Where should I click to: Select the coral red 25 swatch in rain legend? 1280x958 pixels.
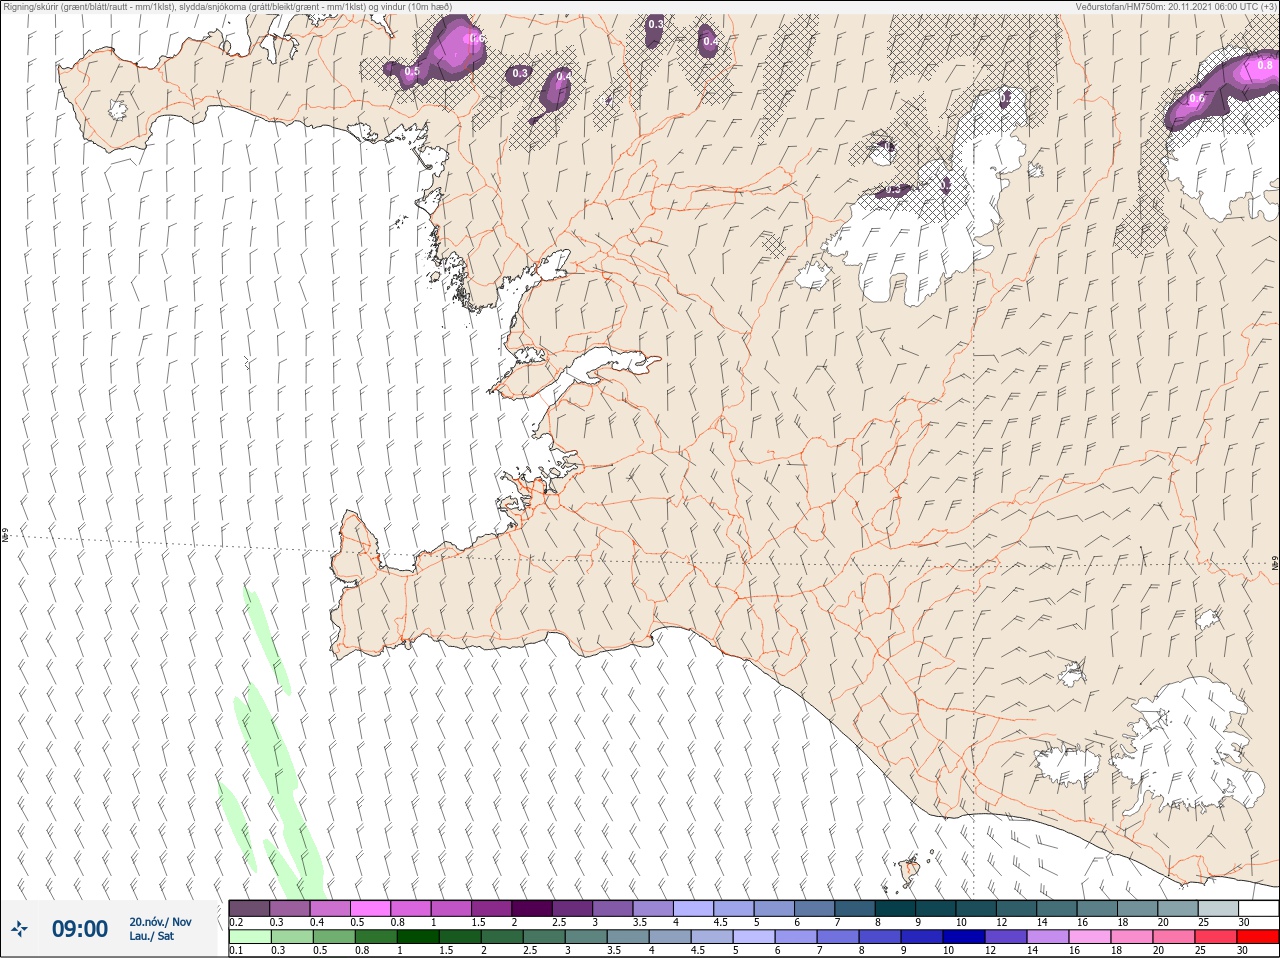(x=1216, y=937)
